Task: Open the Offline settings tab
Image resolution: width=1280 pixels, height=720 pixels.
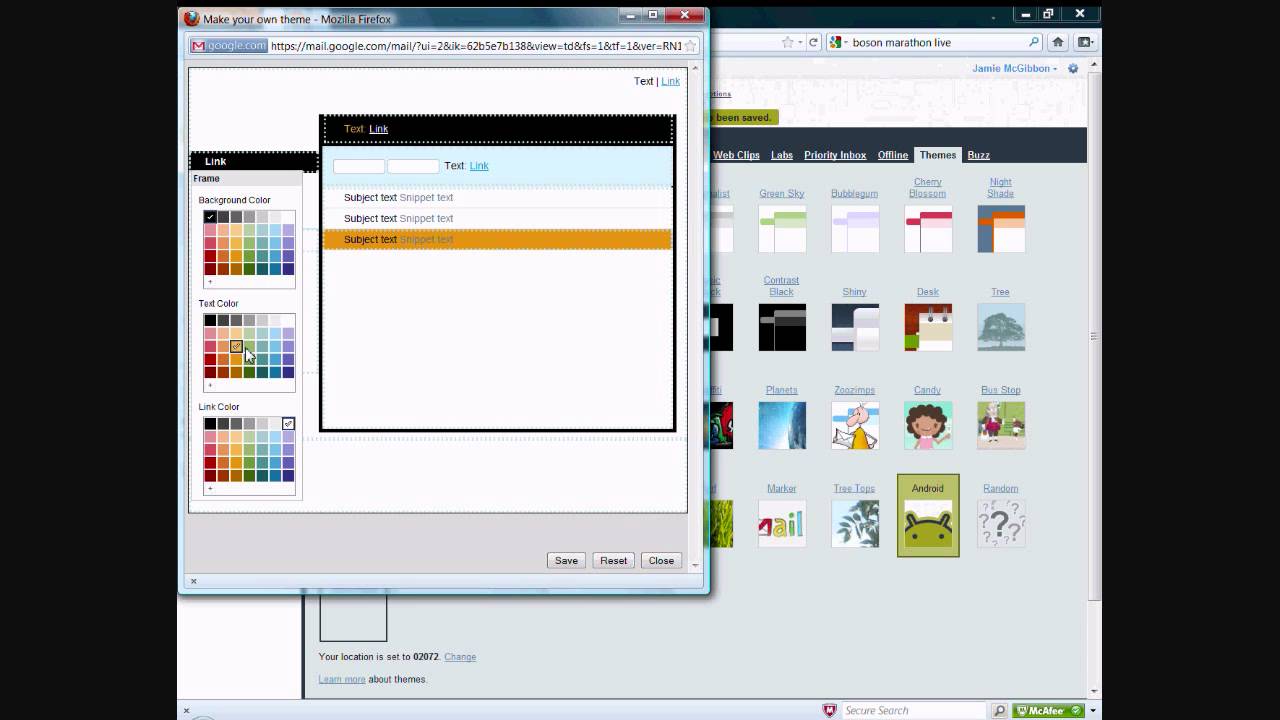Action: pos(893,155)
